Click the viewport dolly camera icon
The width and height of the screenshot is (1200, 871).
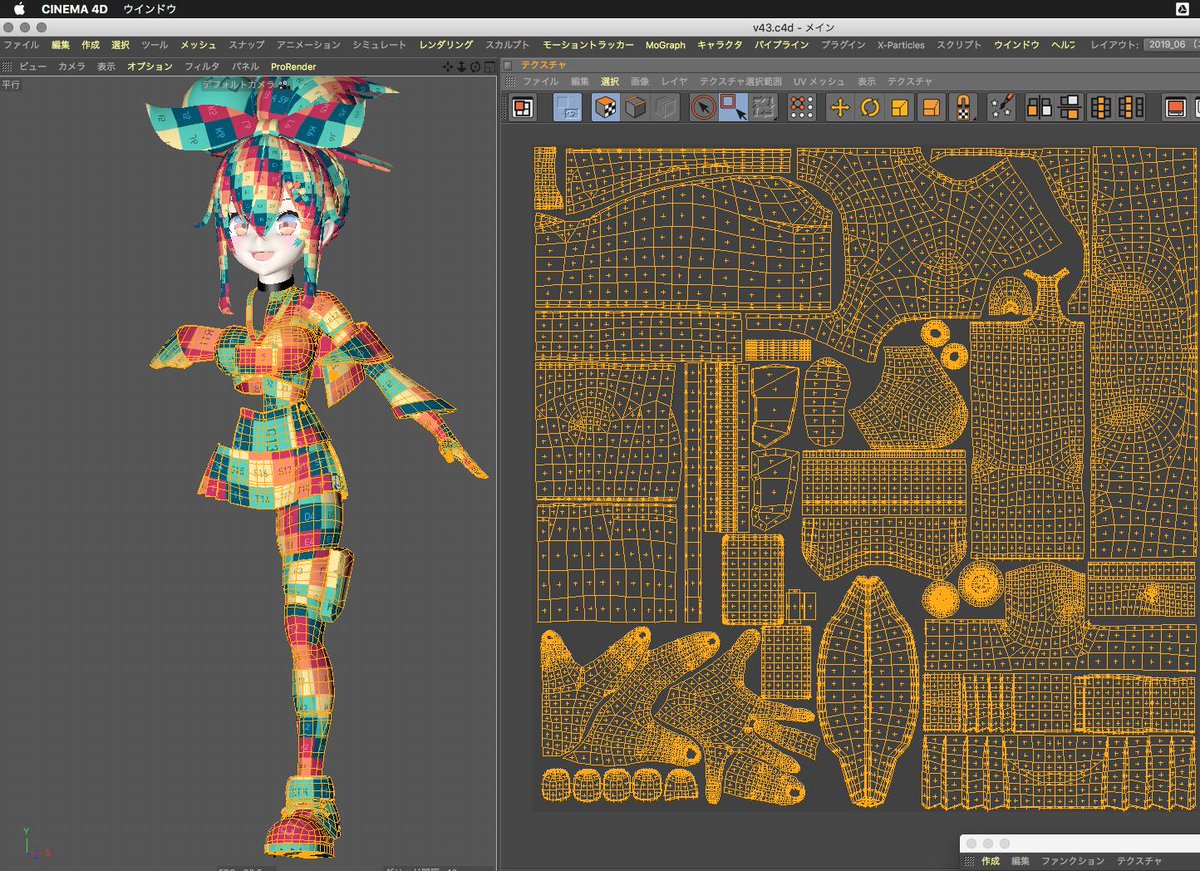461,67
